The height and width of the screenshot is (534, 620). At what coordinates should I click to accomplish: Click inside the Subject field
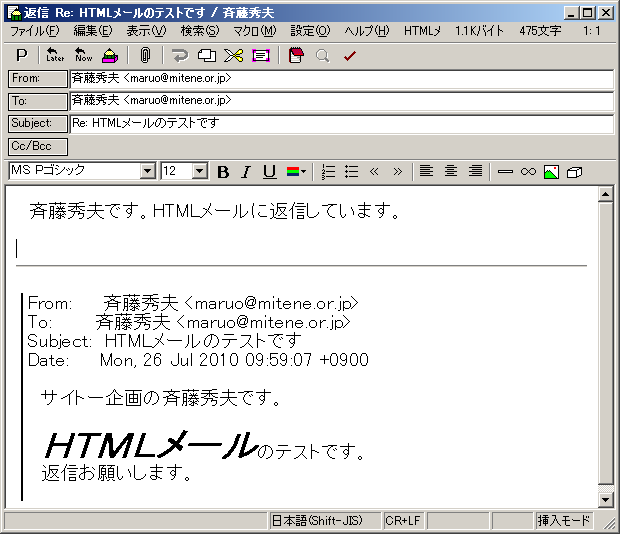click(x=342, y=124)
